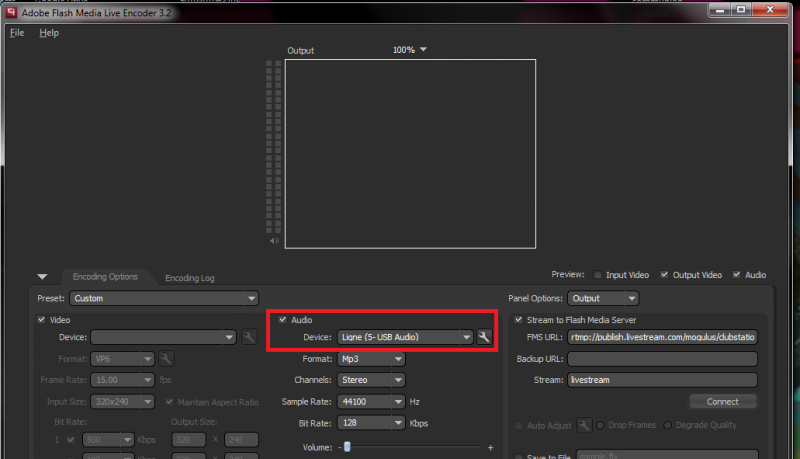Toggle the Audio encoding checkbox
The width and height of the screenshot is (800, 459).
pos(283,320)
